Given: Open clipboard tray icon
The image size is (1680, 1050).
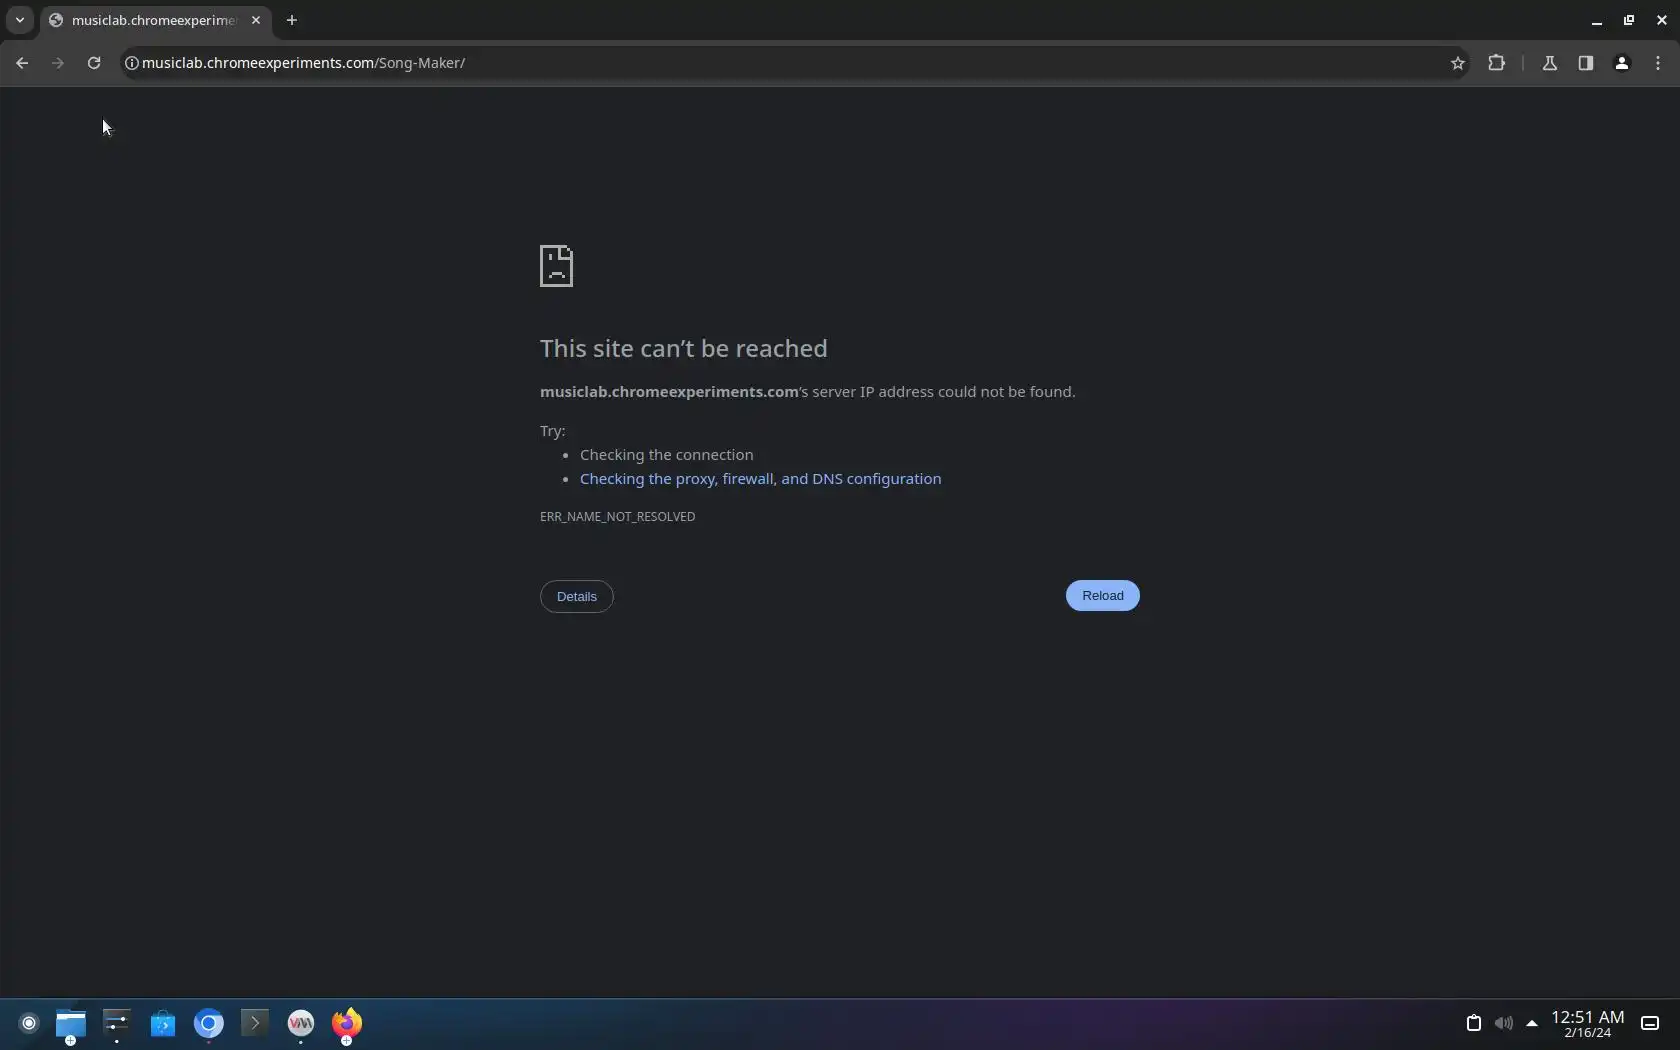Looking at the screenshot, I should tap(1473, 1023).
